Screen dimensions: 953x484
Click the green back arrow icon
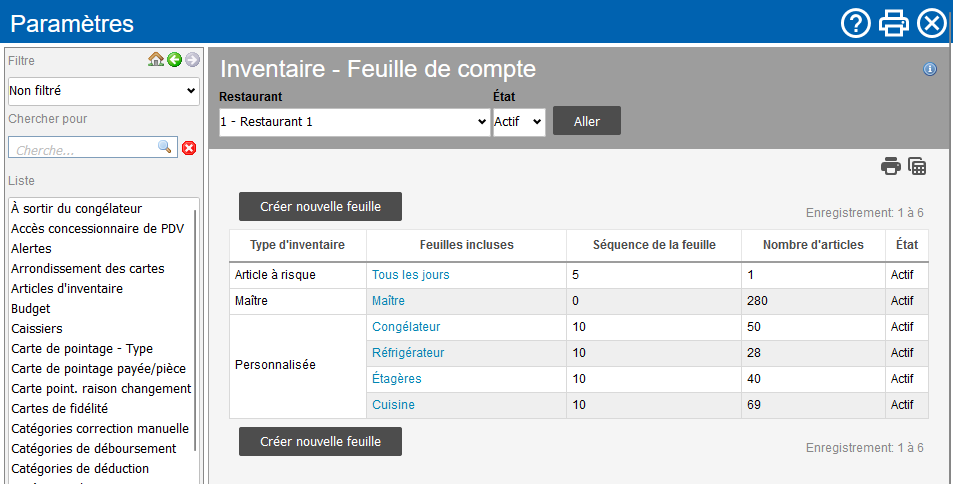point(174,60)
